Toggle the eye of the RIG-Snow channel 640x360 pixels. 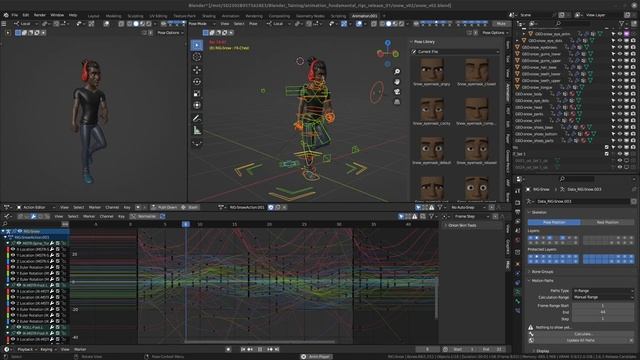[x=20, y=231]
